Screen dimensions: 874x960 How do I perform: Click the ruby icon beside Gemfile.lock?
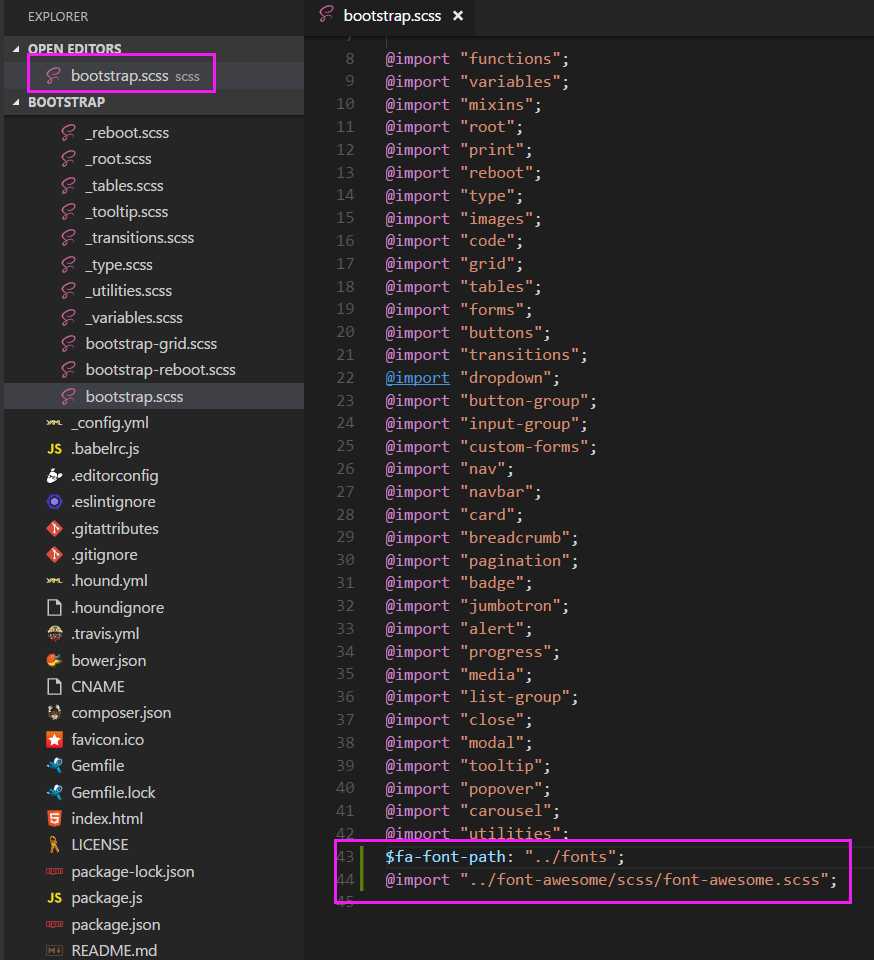point(54,793)
